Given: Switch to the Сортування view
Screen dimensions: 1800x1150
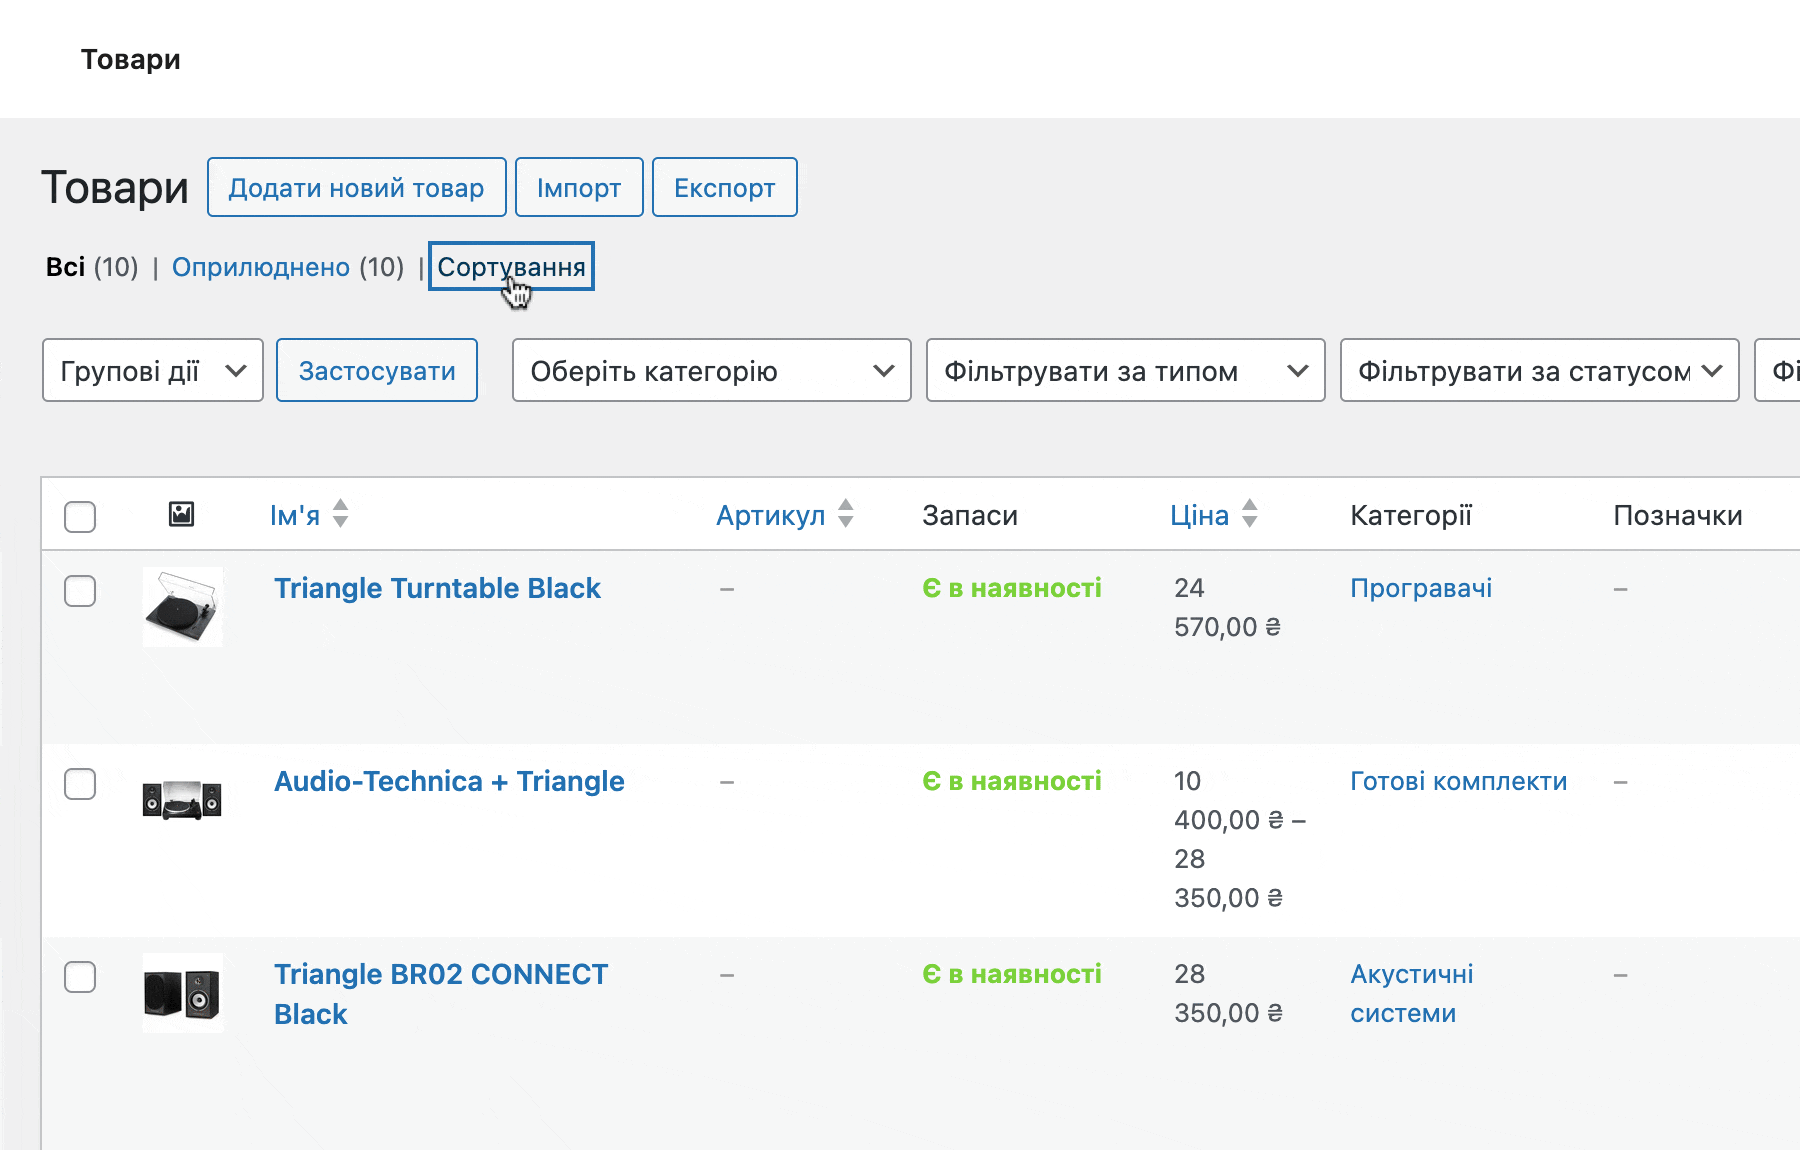Looking at the screenshot, I should pos(511,267).
